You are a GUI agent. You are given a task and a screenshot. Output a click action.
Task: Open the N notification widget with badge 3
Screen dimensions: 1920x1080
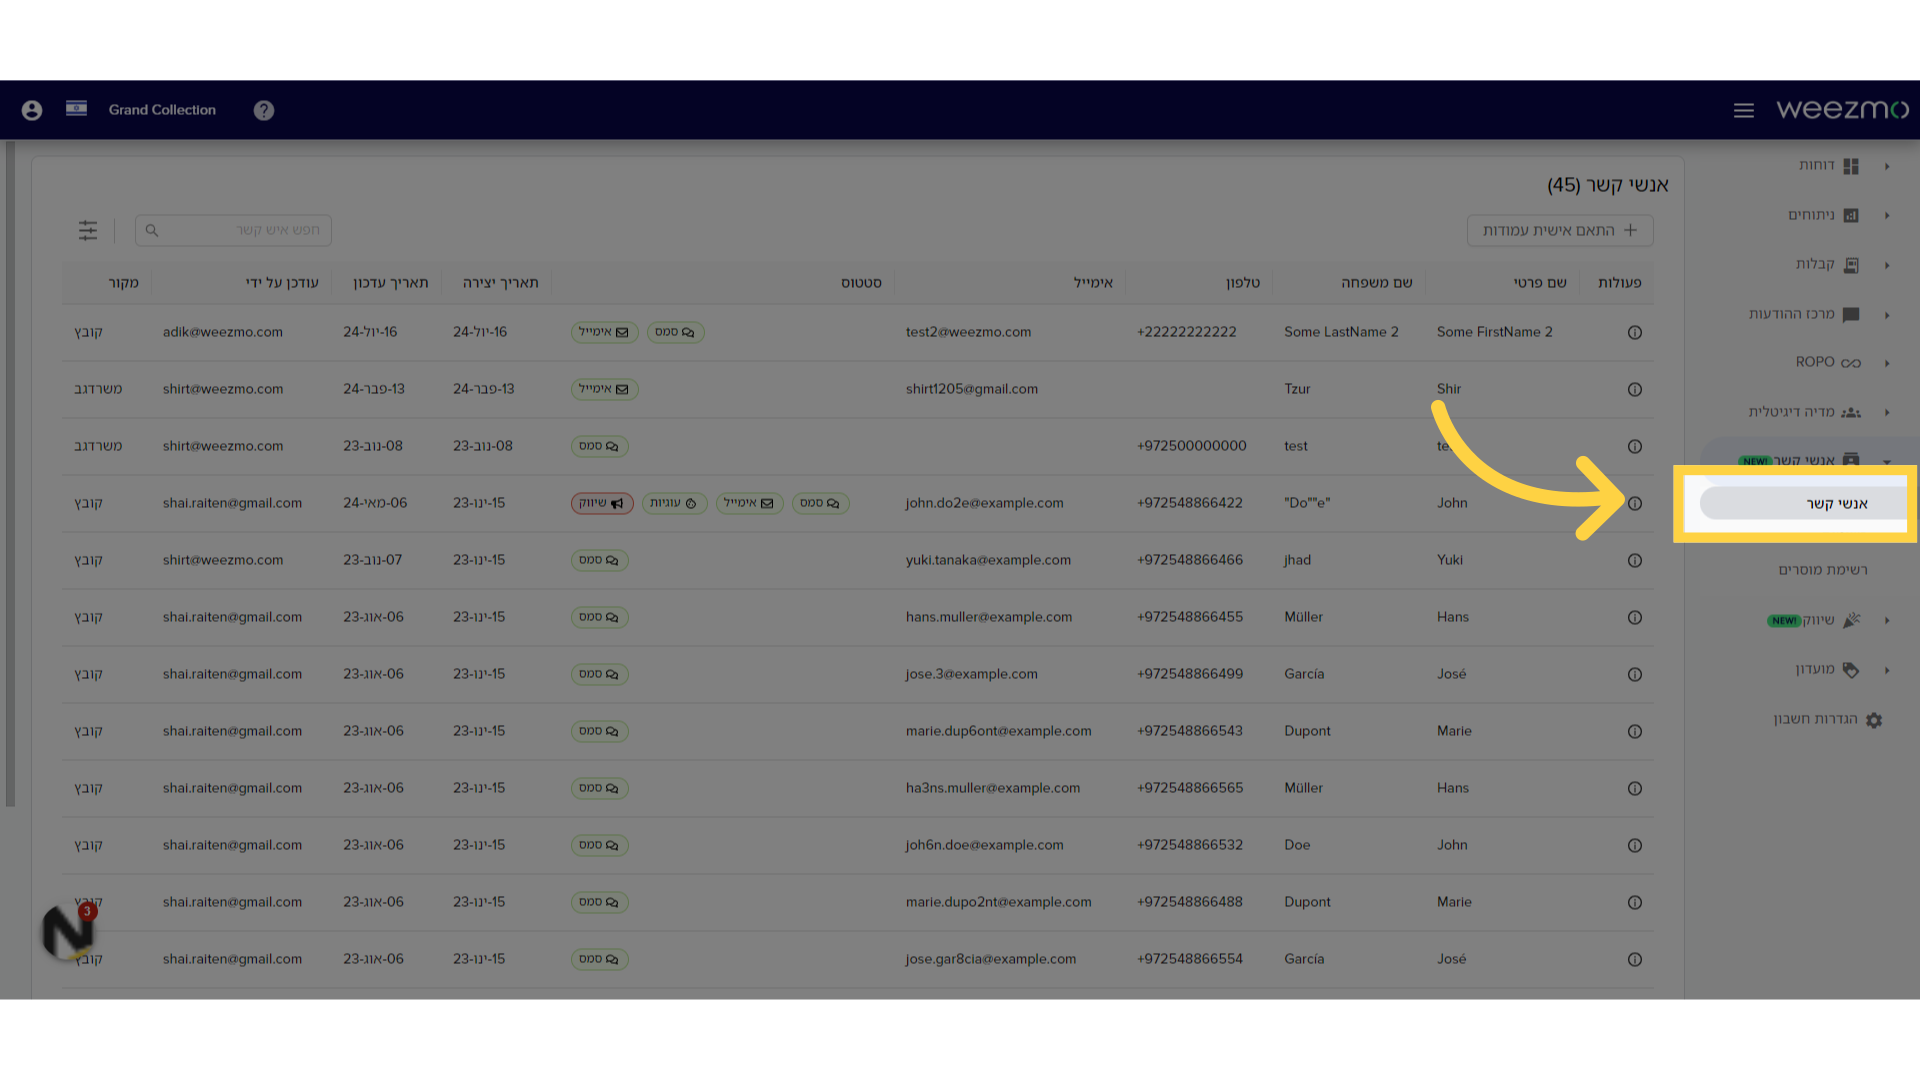[x=69, y=930]
